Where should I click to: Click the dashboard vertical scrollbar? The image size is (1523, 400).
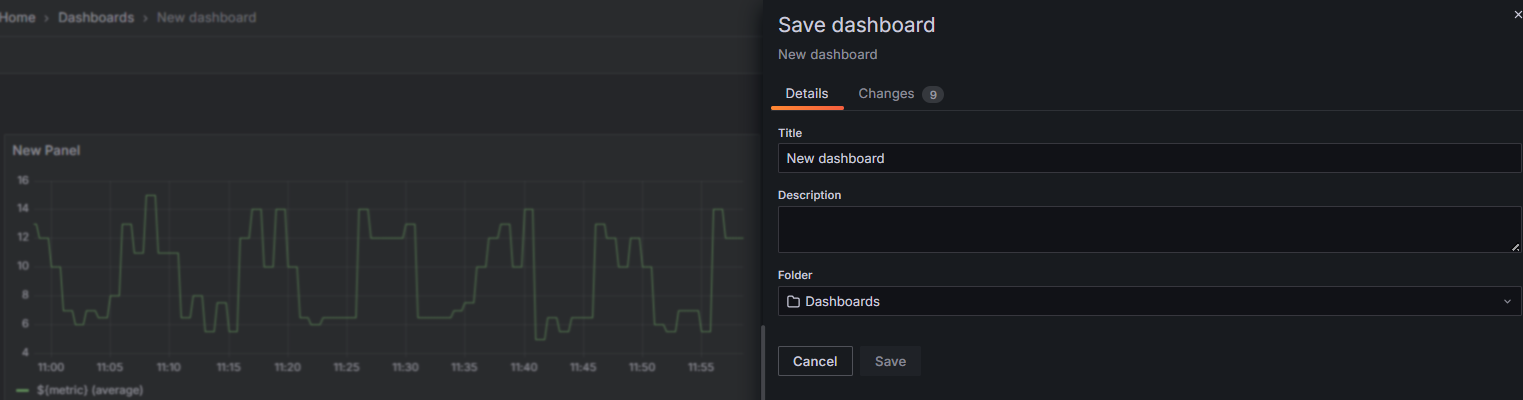coord(762,360)
